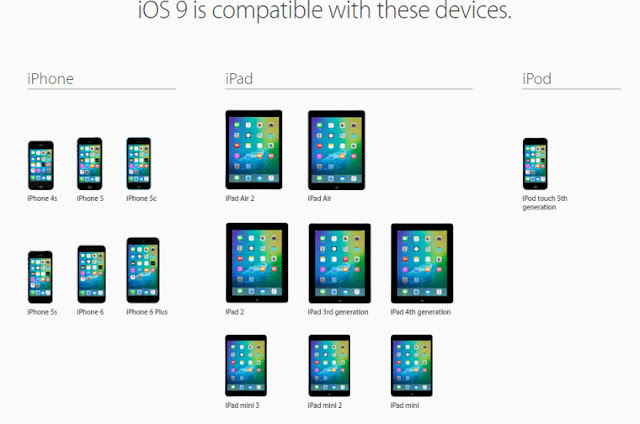Click the iPod section heading

pyautogui.click(x=537, y=78)
